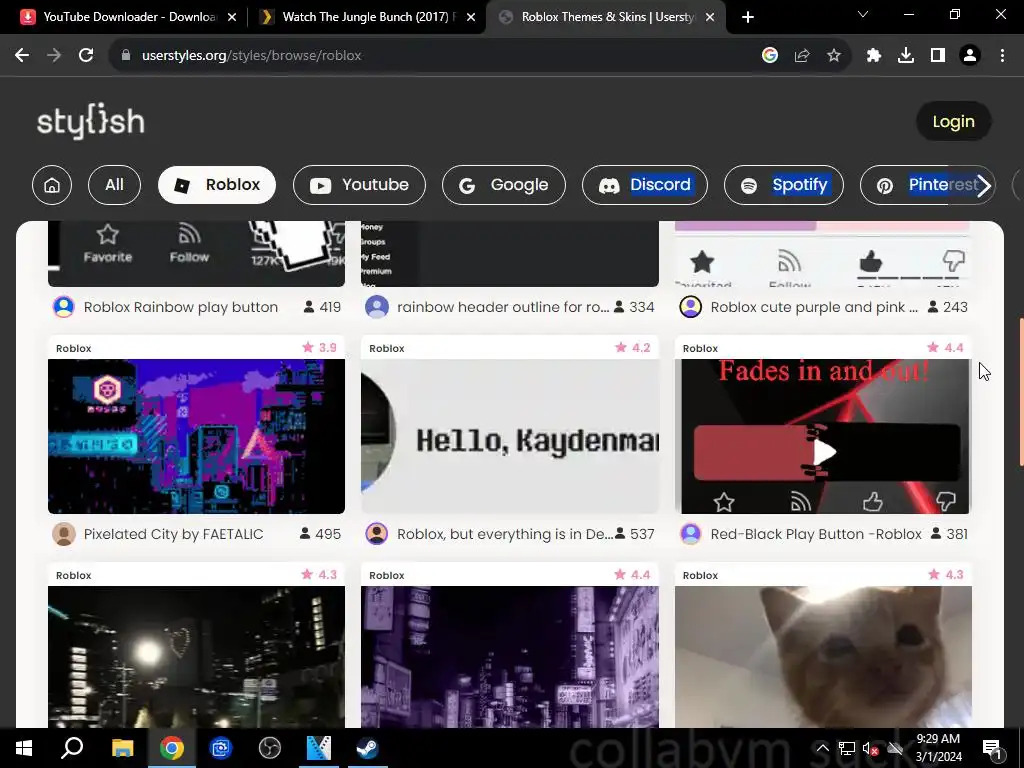Open OBS Studio from taskbar

[x=269, y=748]
